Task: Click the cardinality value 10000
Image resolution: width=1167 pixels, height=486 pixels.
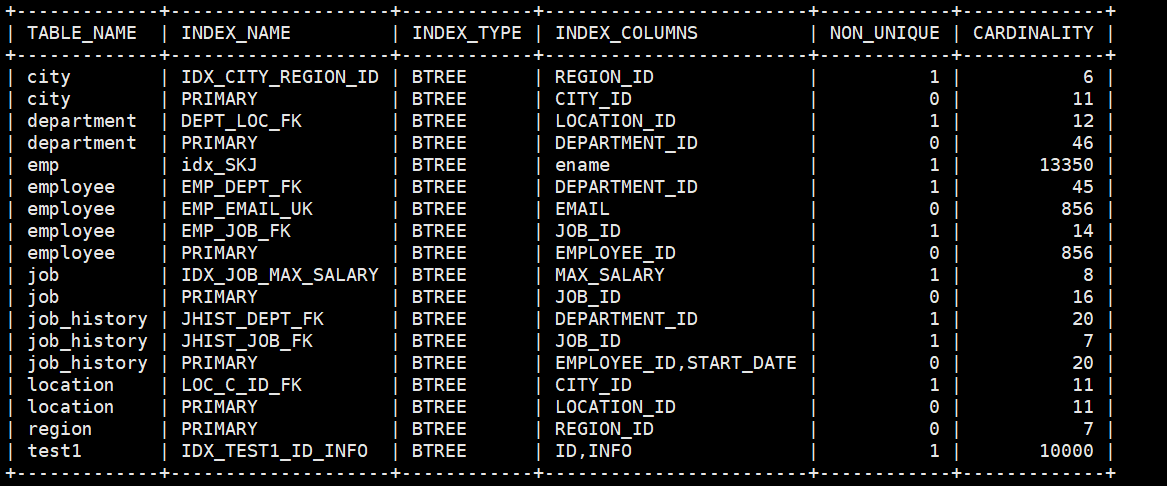Action: [x=1067, y=451]
